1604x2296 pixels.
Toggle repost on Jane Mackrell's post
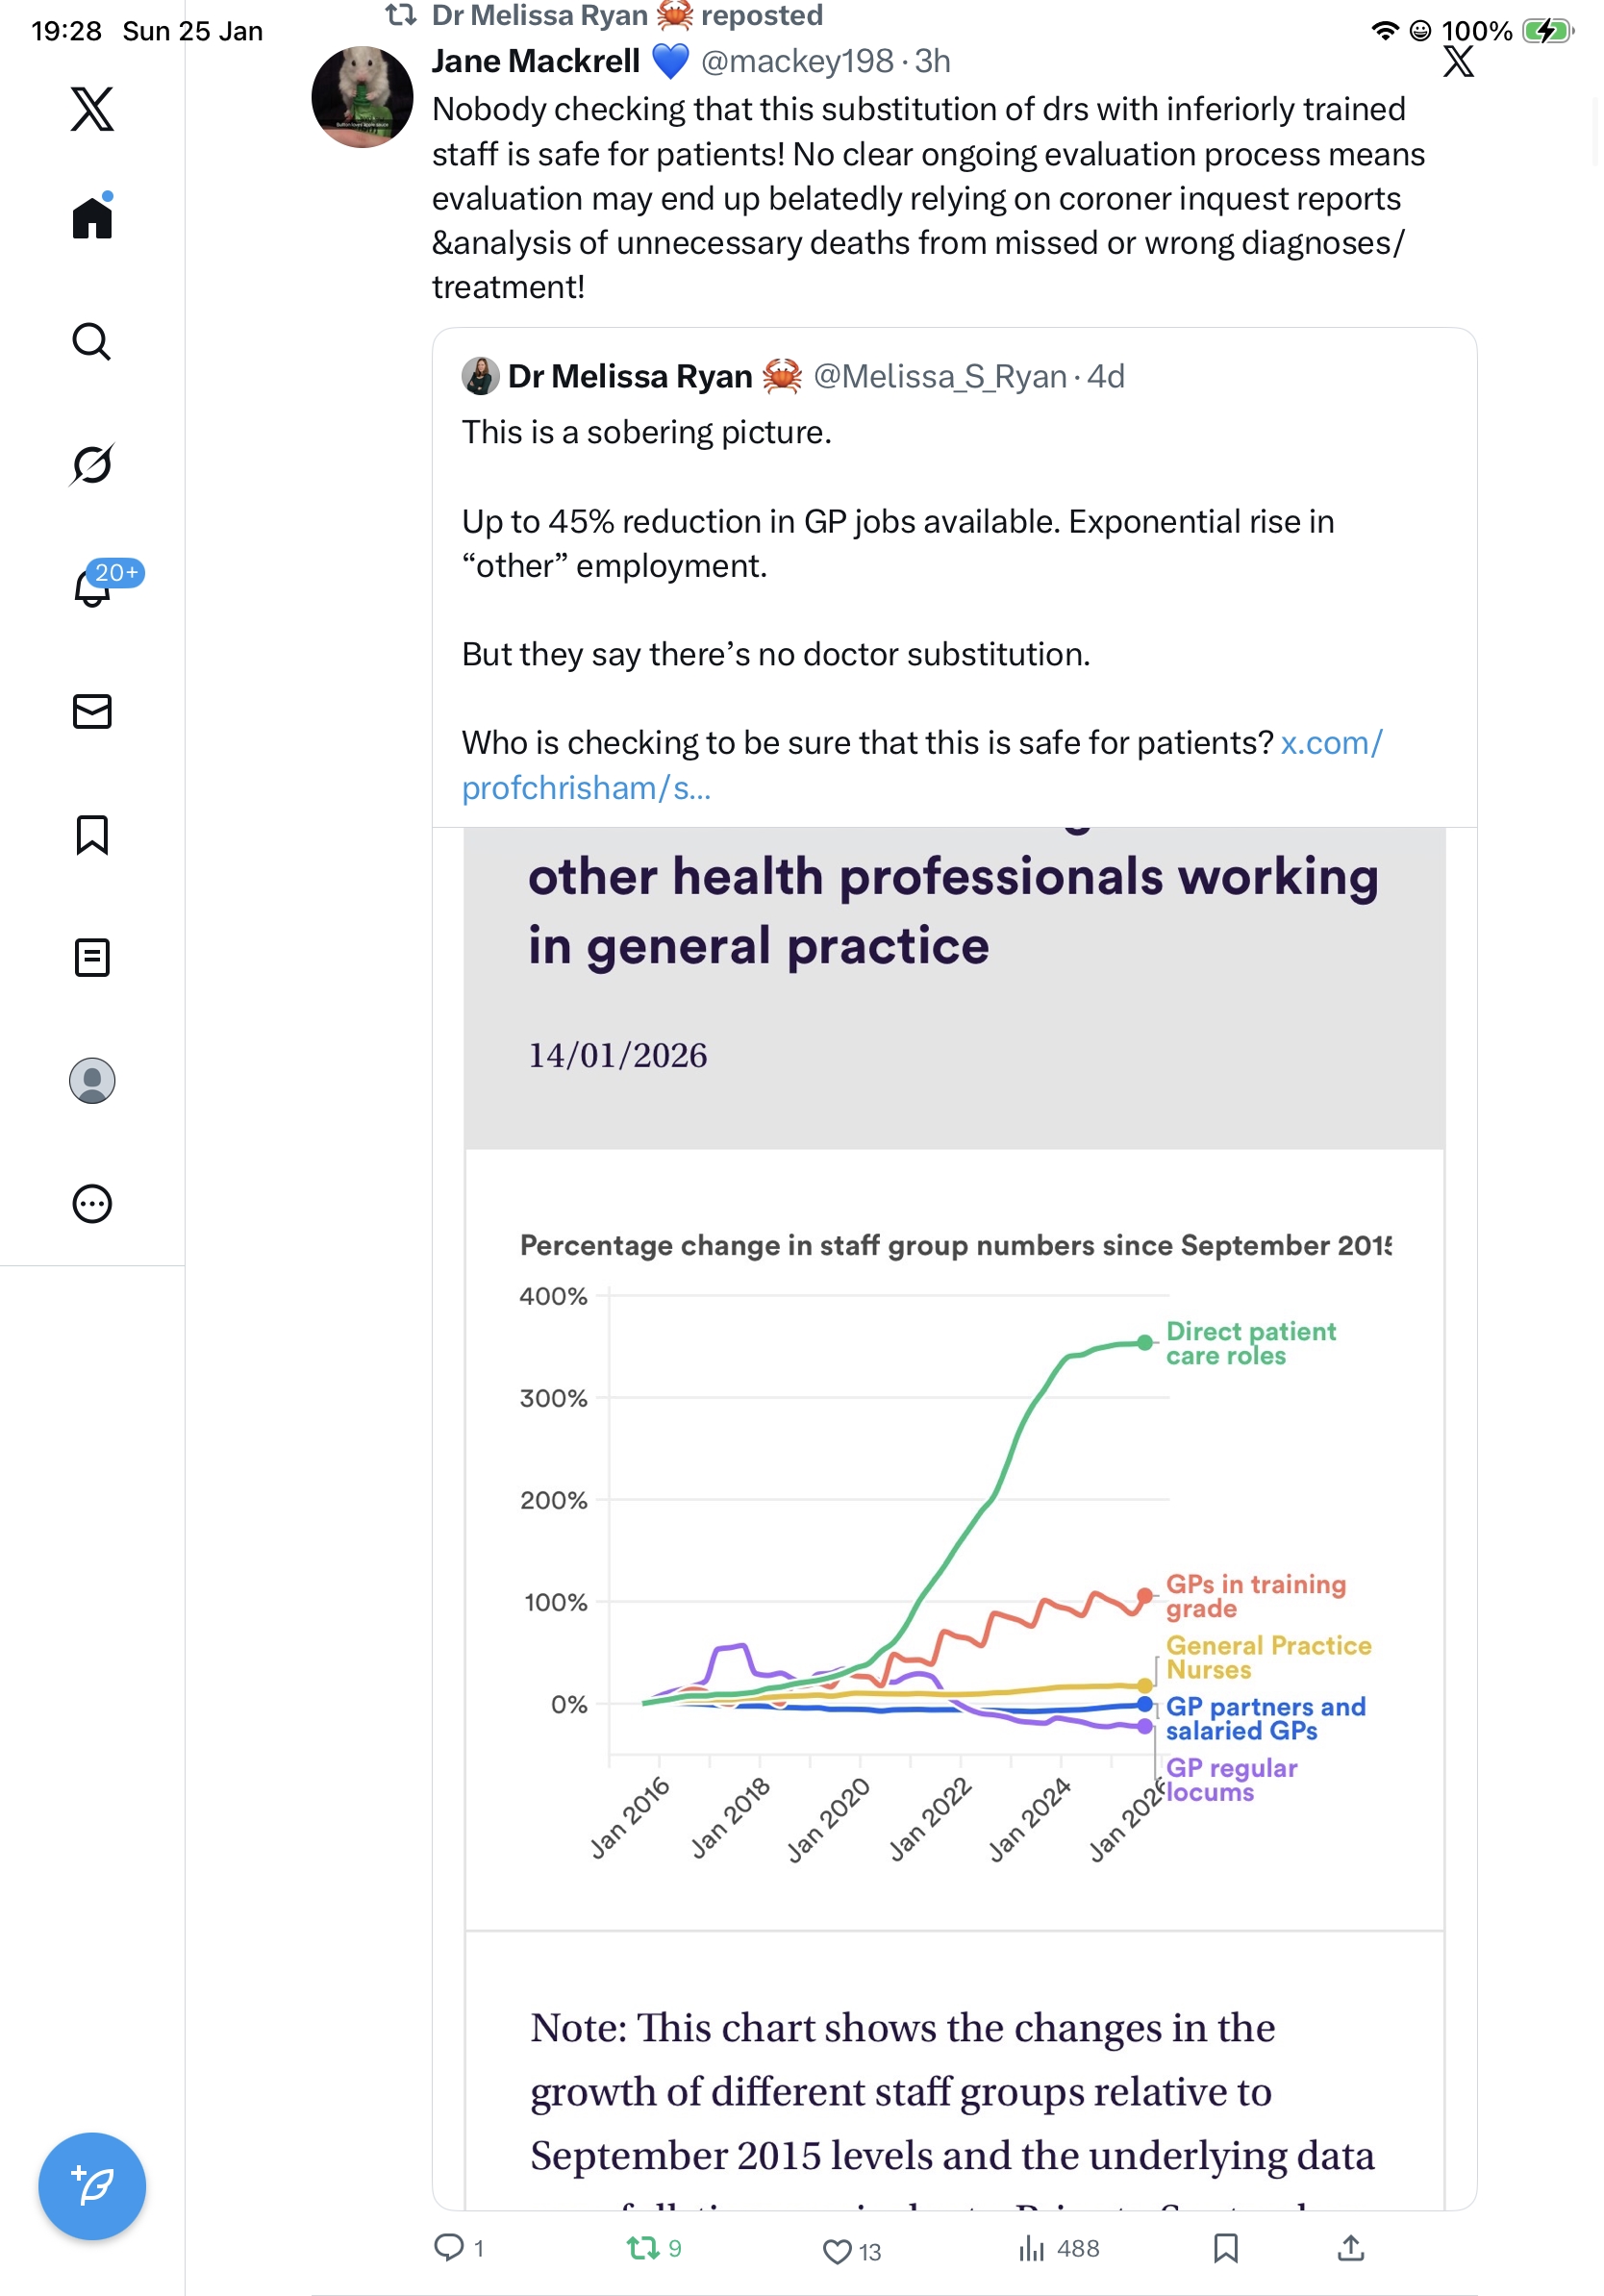point(643,2249)
